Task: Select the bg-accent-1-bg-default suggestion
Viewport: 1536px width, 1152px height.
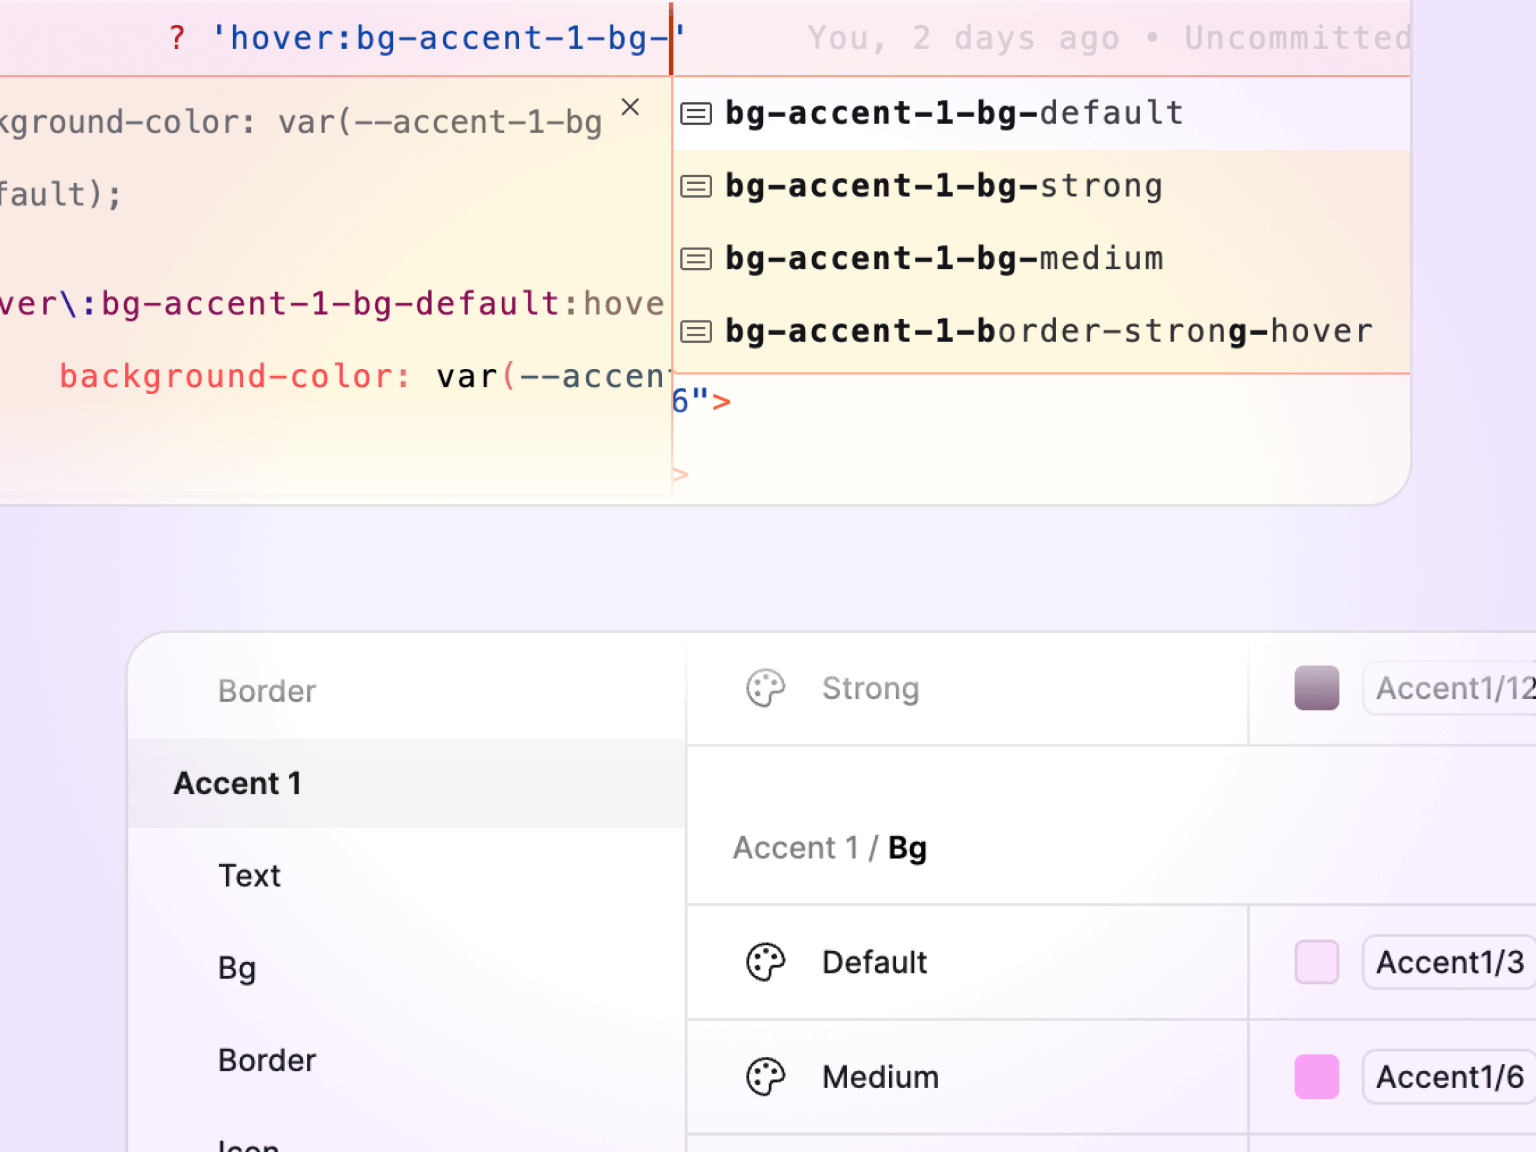Action: point(1041,113)
